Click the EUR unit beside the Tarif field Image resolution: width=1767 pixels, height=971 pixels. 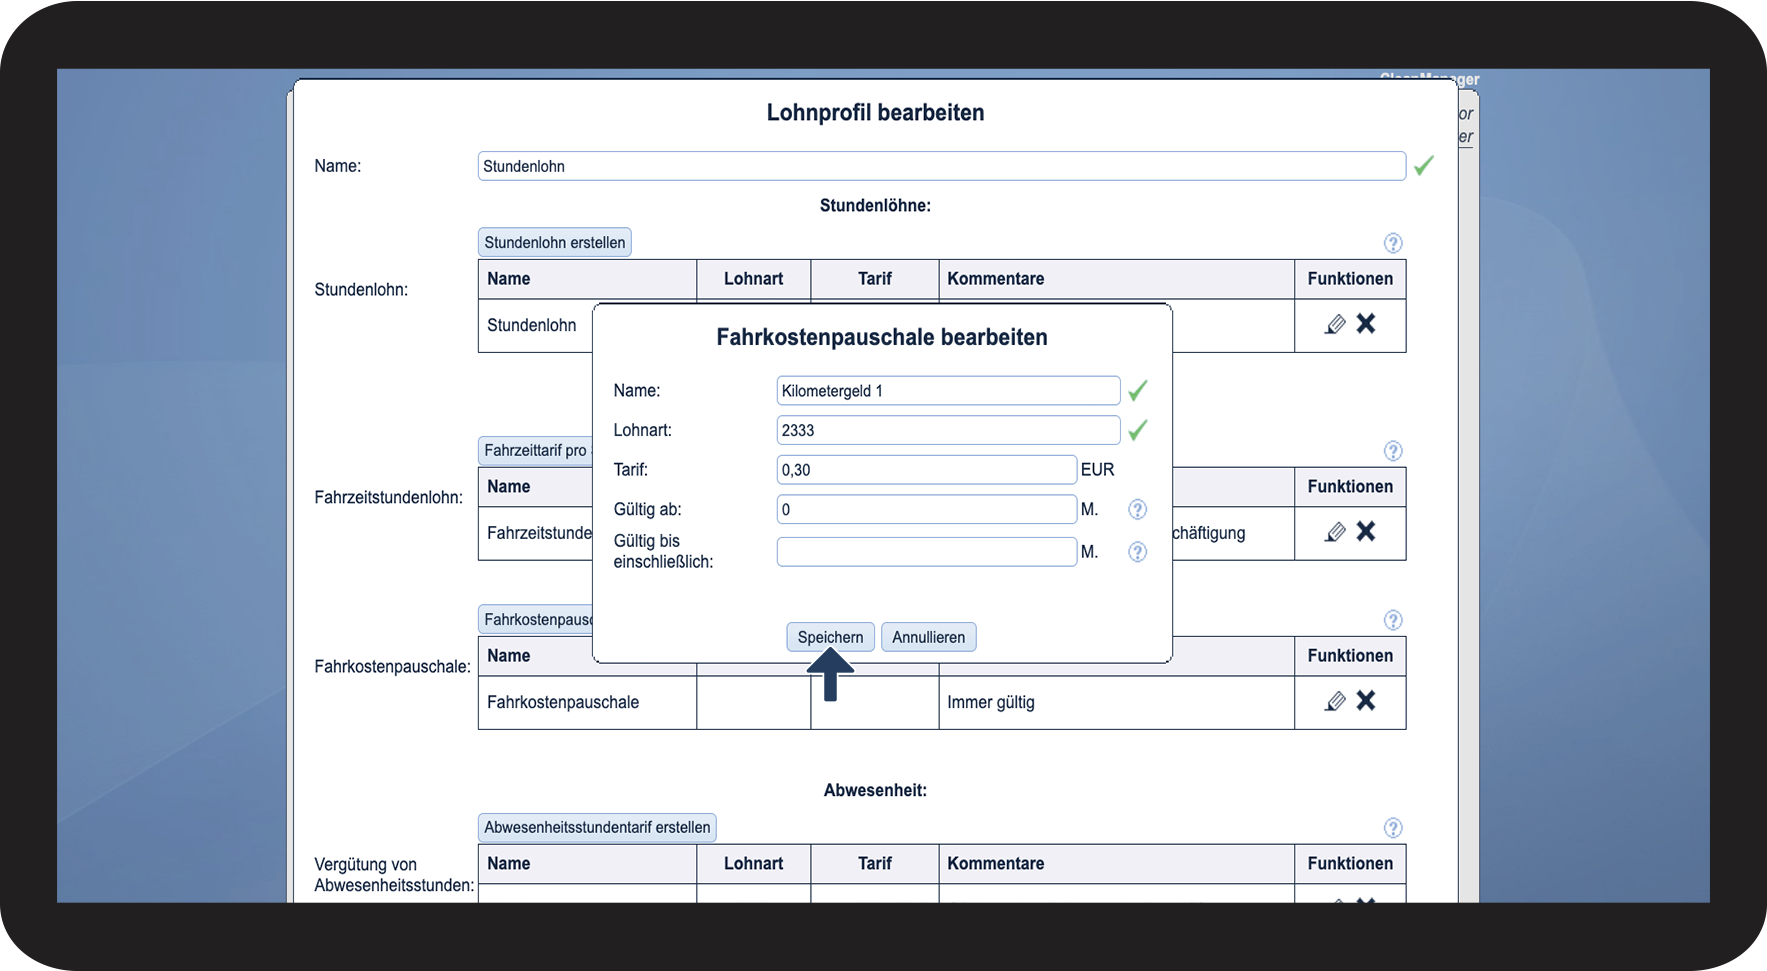coord(1097,470)
